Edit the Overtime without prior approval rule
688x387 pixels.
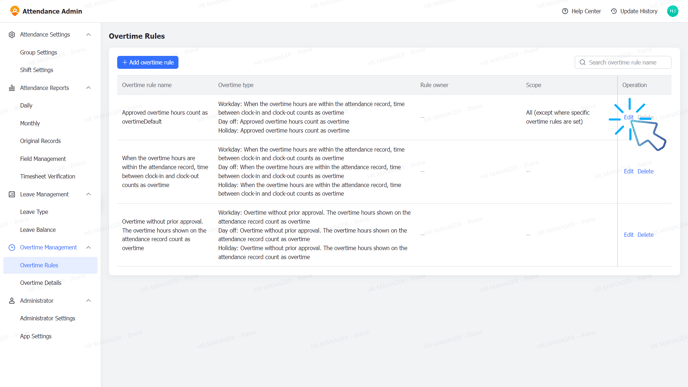628,235
